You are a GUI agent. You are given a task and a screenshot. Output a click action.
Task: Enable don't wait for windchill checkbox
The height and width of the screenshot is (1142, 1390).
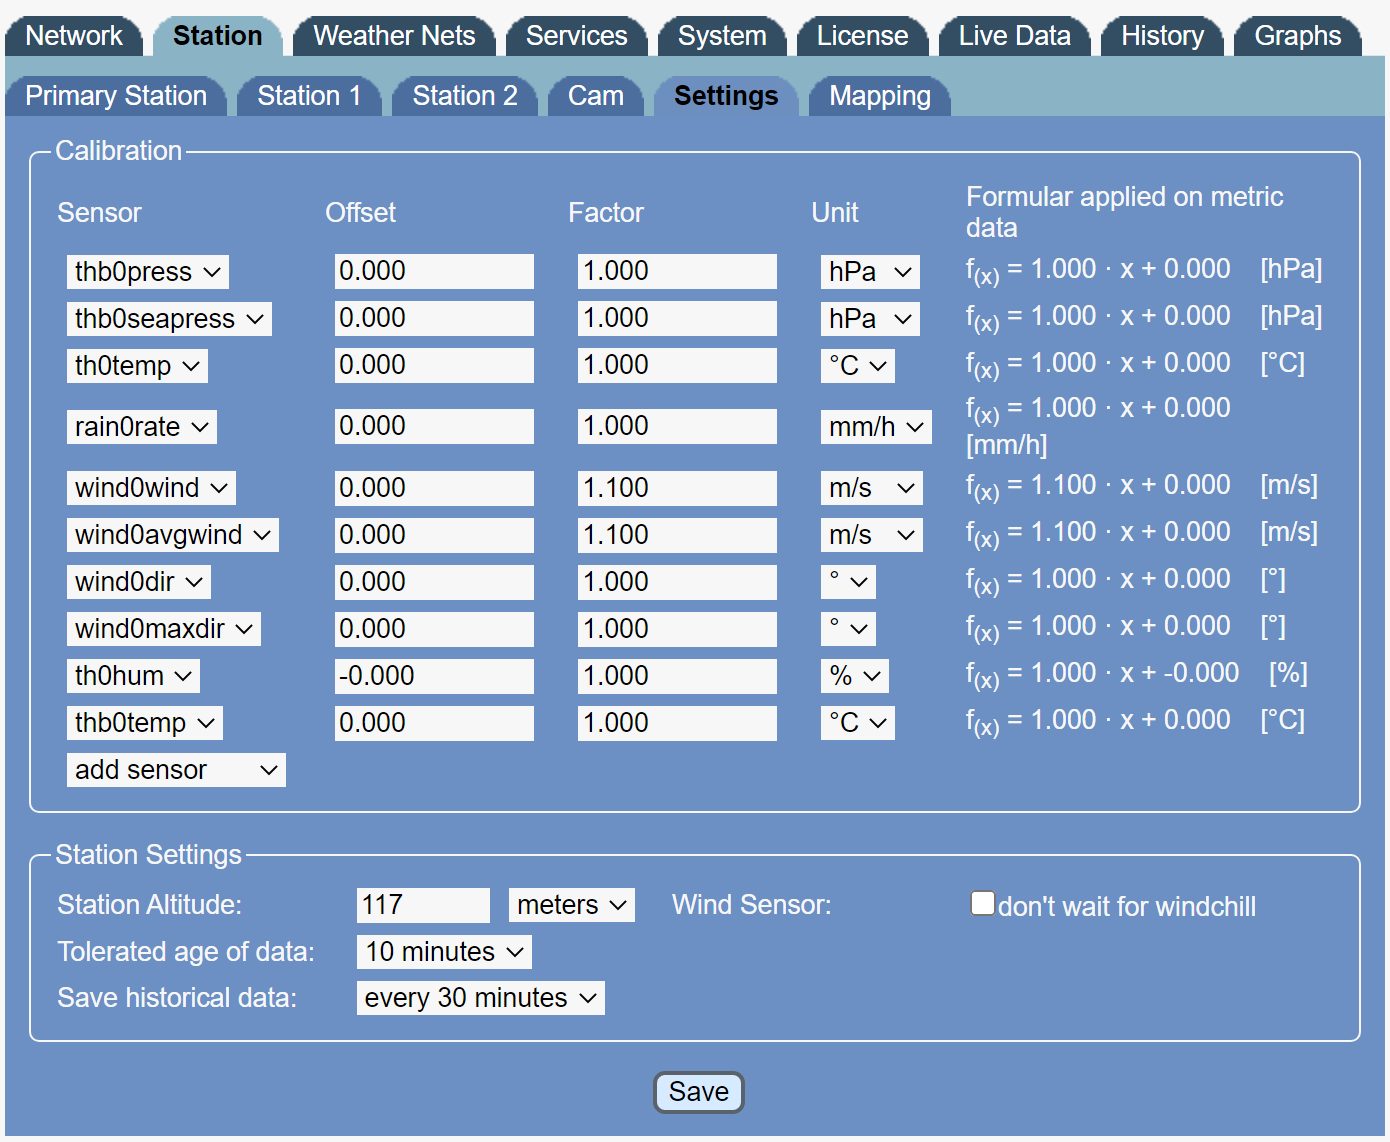pos(982,904)
